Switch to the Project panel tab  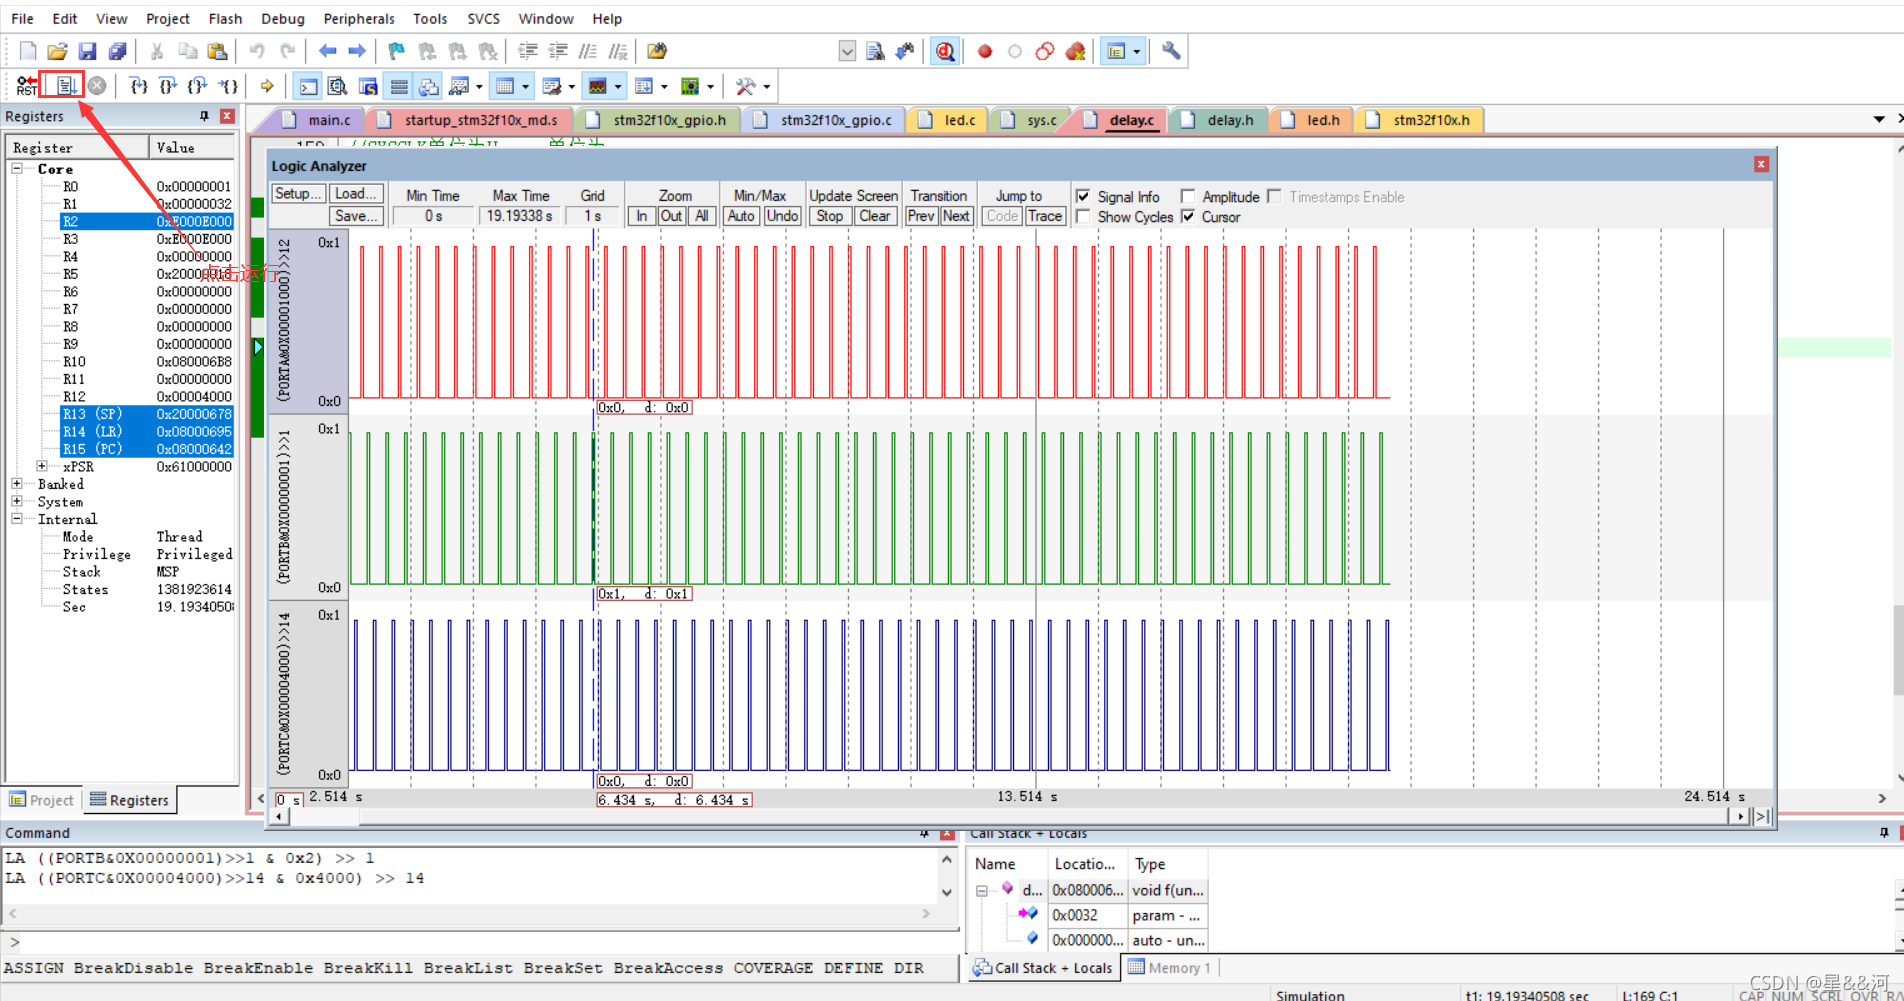click(42, 800)
